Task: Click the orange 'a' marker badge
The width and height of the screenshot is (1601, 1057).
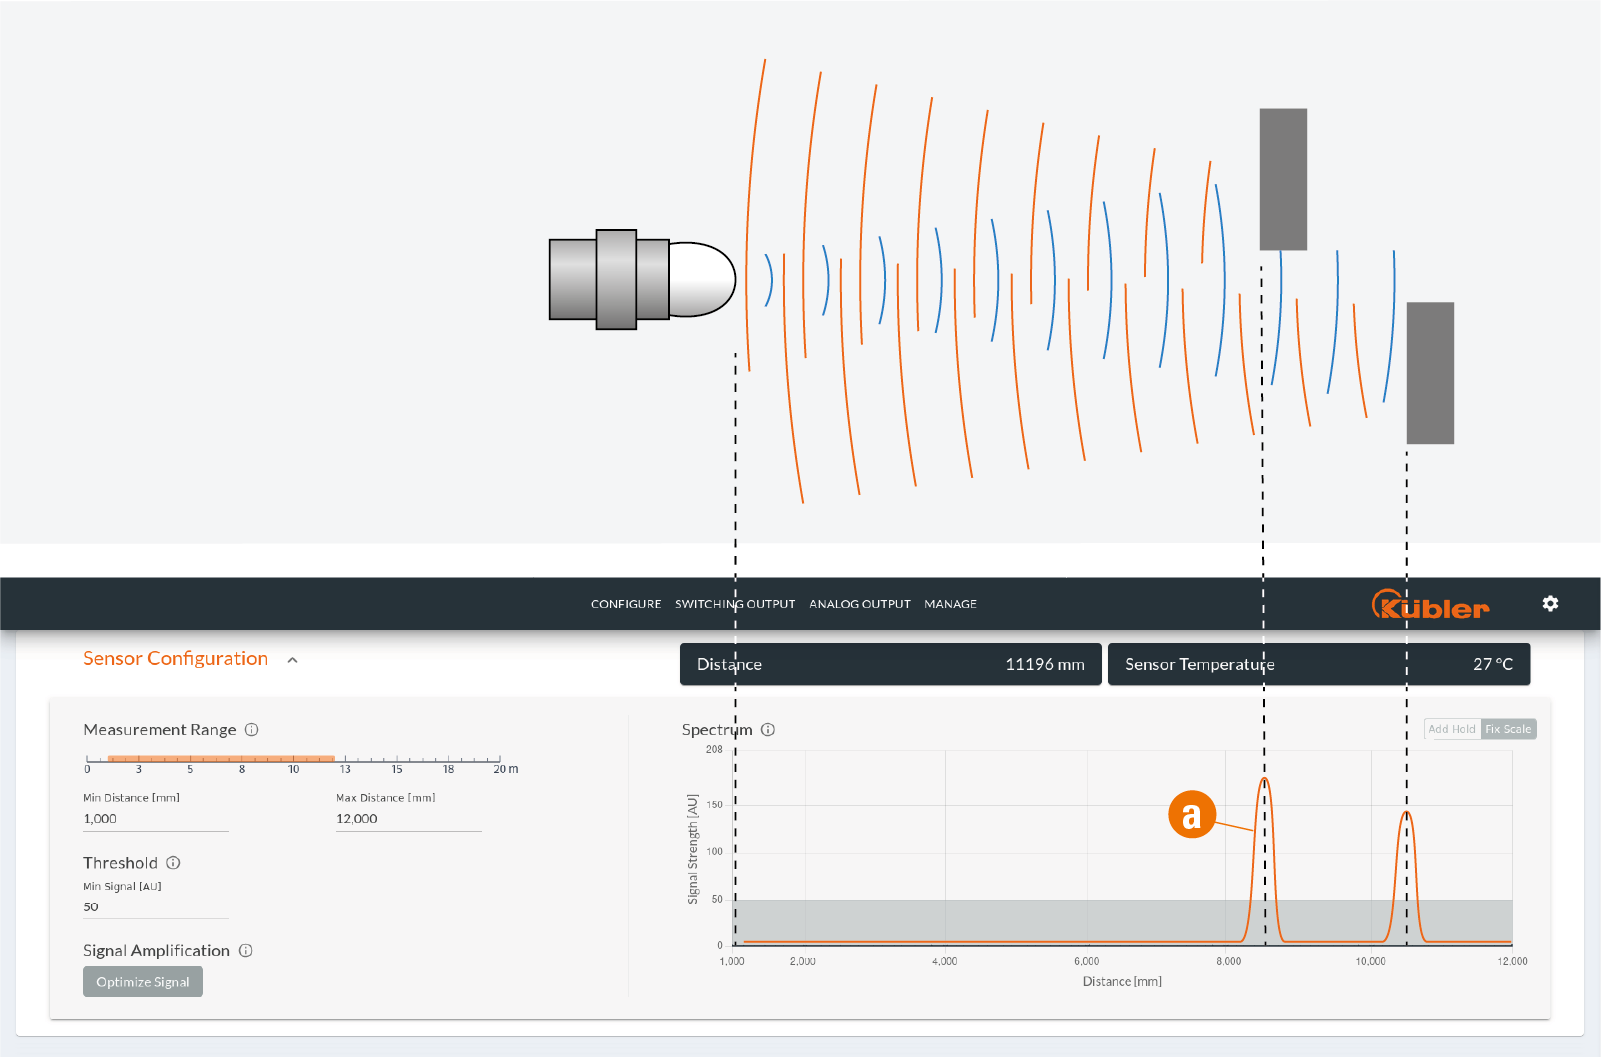Action: pyautogui.click(x=1191, y=814)
